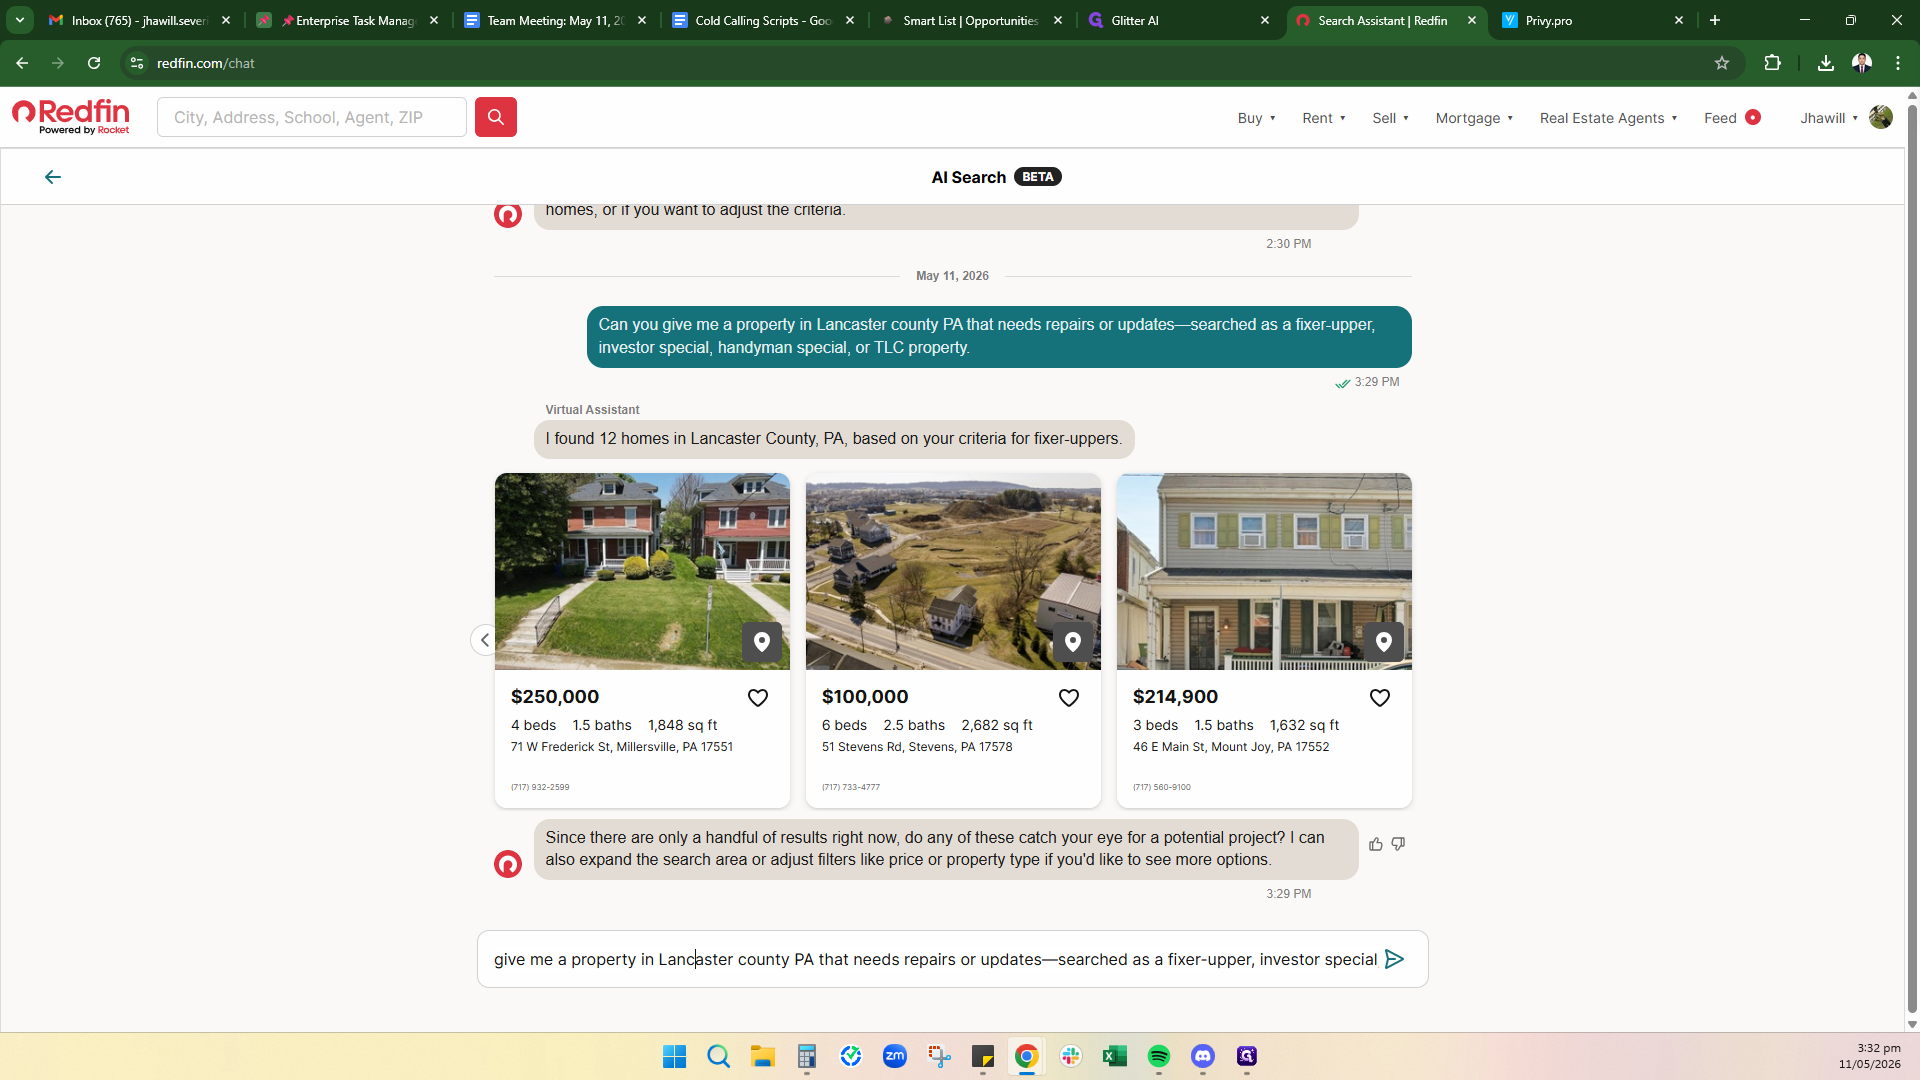Expand the Buy dropdown menu

click(x=1256, y=118)
